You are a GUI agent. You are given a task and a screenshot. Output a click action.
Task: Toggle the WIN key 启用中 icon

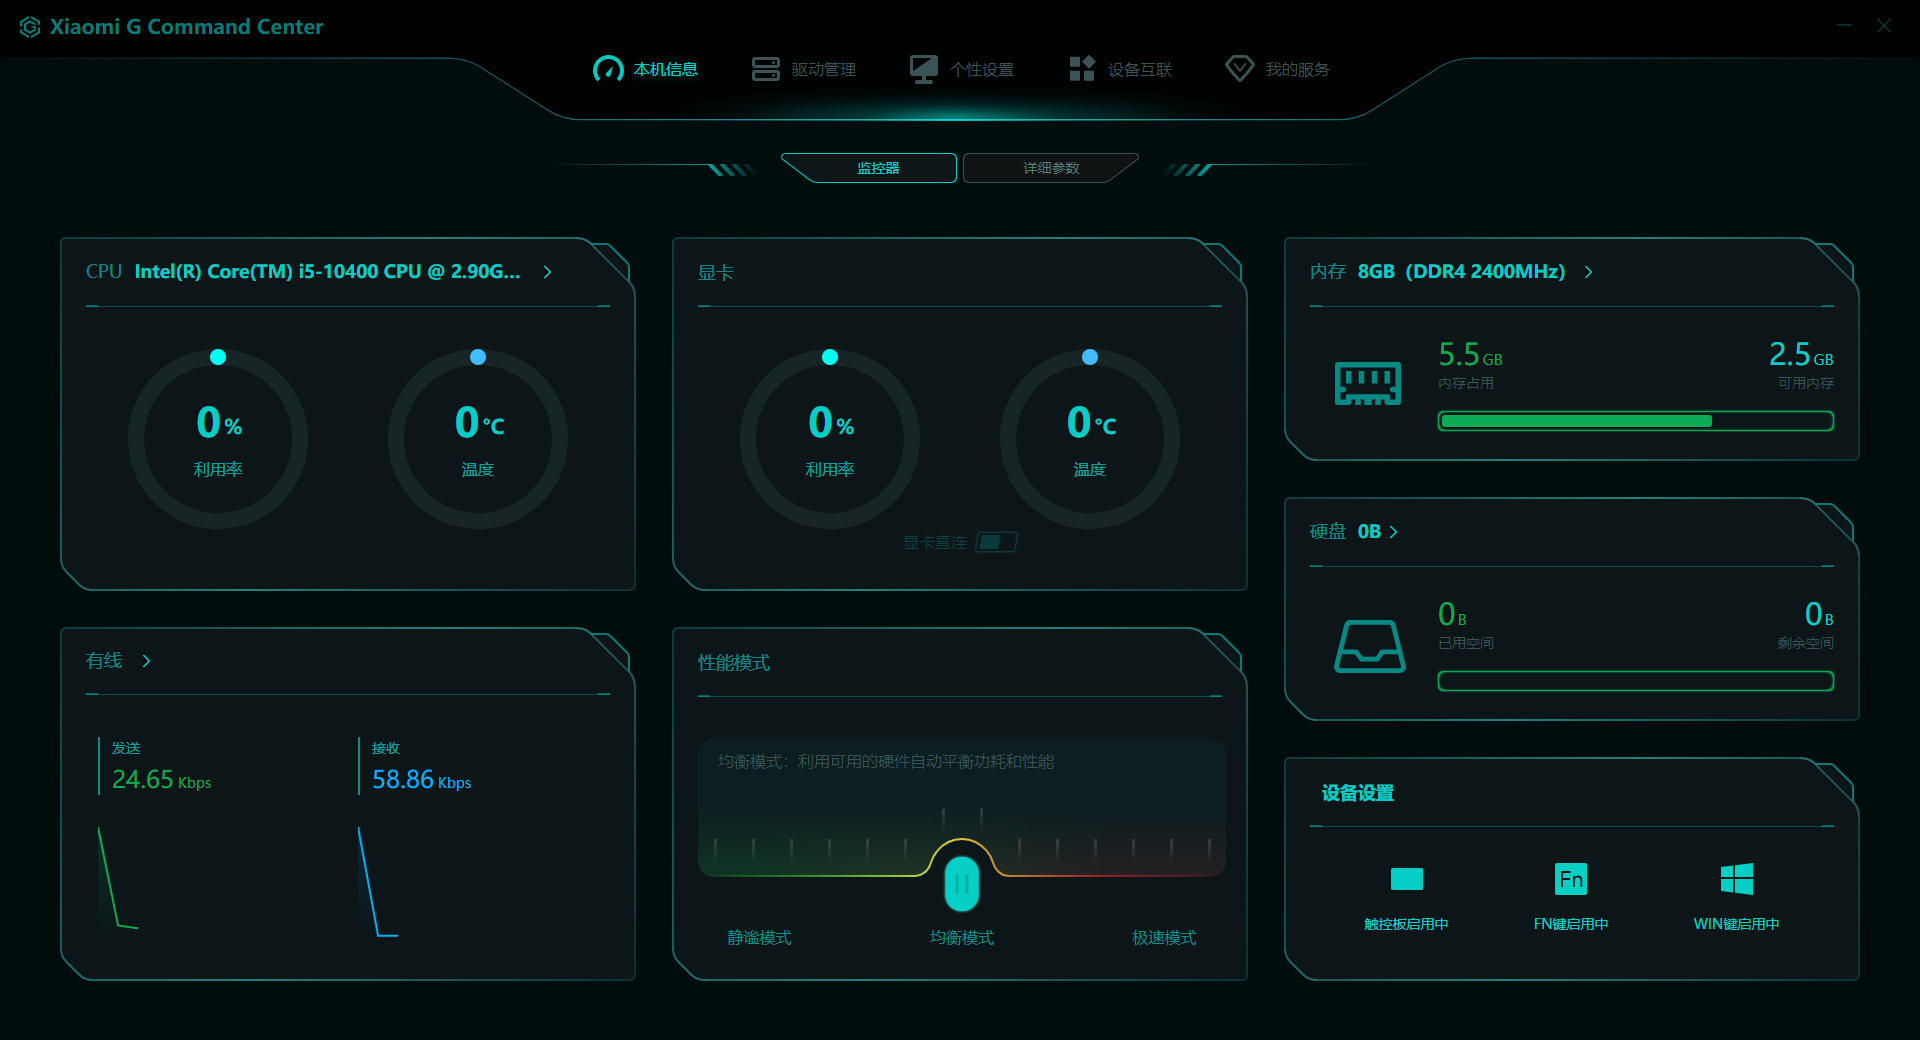tap(1737, 879)
